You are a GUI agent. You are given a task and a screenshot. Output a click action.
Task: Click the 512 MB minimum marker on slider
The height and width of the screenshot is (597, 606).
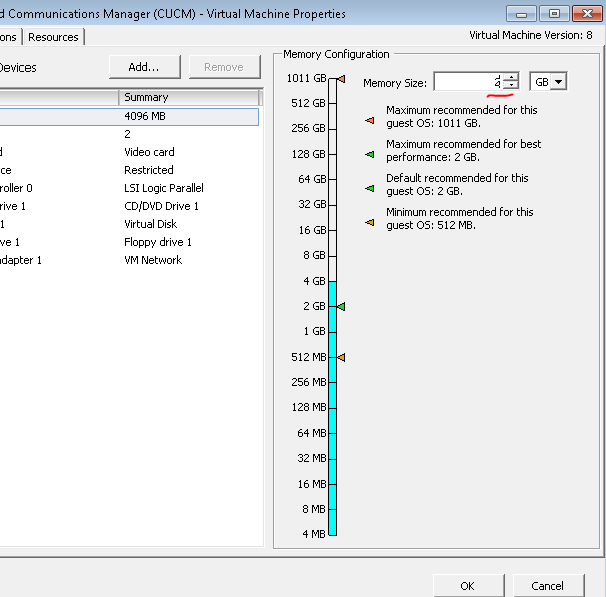click(x=341, y=357)
